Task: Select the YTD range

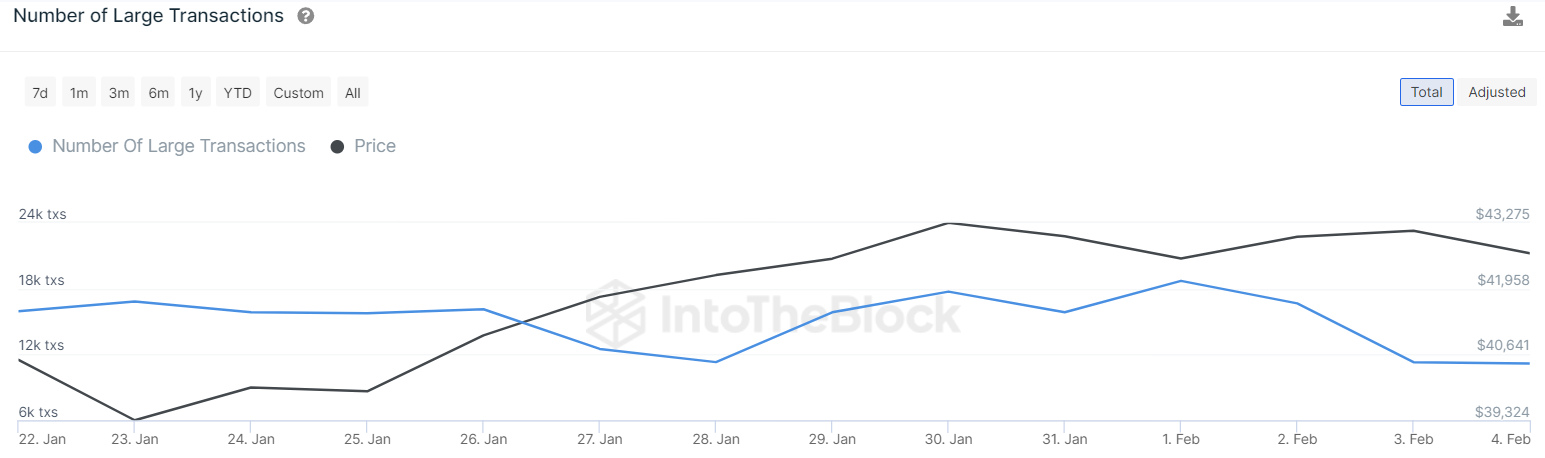Action: click(237, 93)
